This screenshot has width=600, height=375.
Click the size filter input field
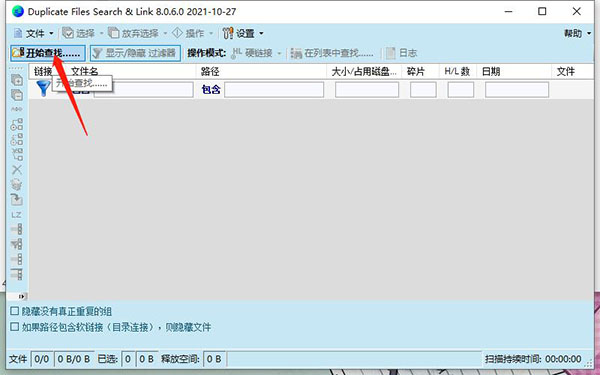[x=367, y=90]
